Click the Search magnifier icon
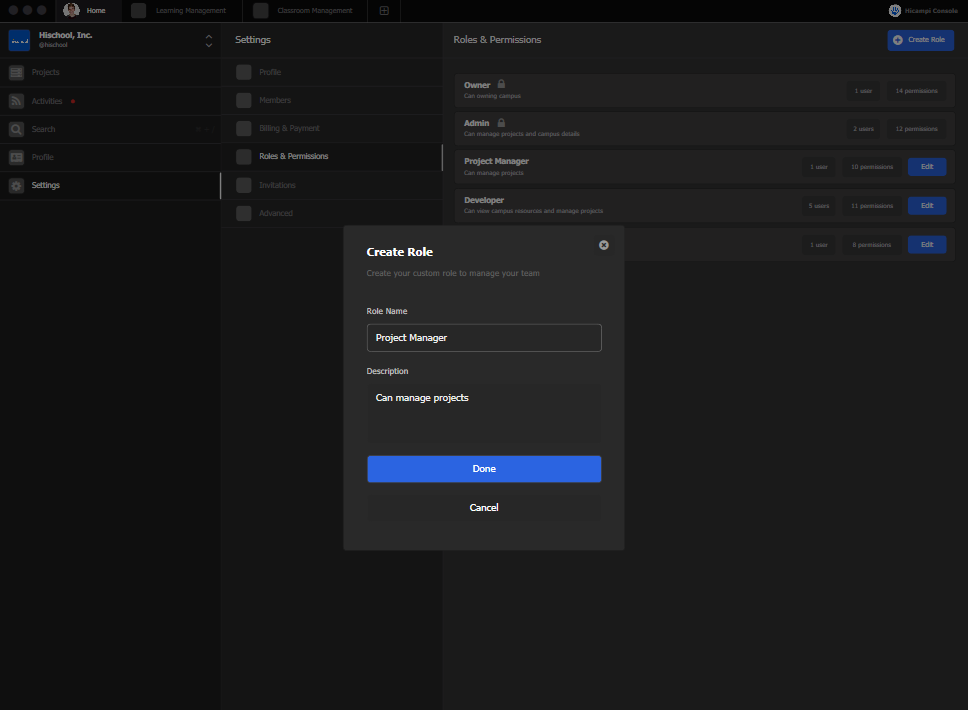 pyautogui.click(x=16, y=129)
